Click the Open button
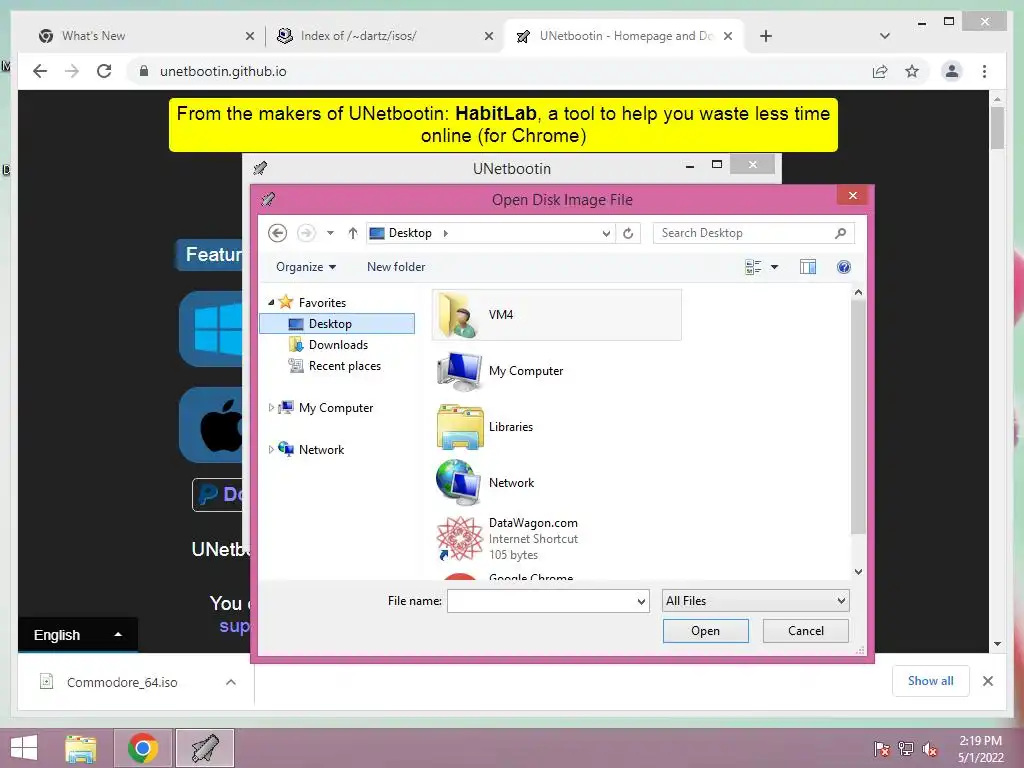 pos(705,631)
